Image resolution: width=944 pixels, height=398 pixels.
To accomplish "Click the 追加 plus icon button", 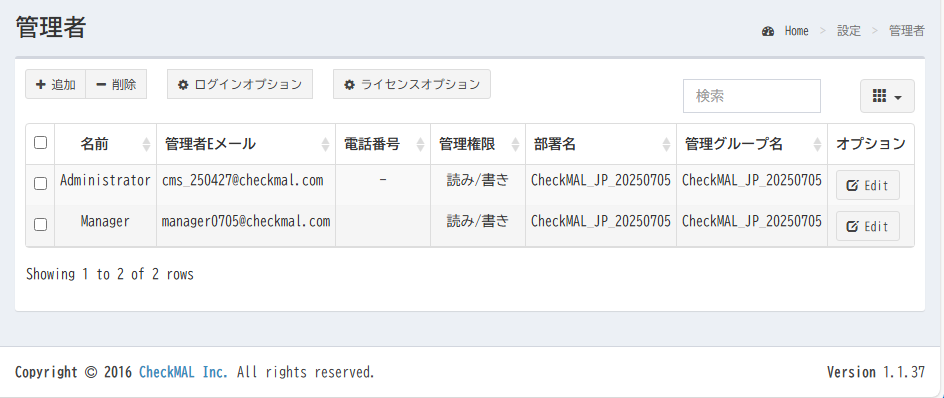I will click(x=55, y=84).
